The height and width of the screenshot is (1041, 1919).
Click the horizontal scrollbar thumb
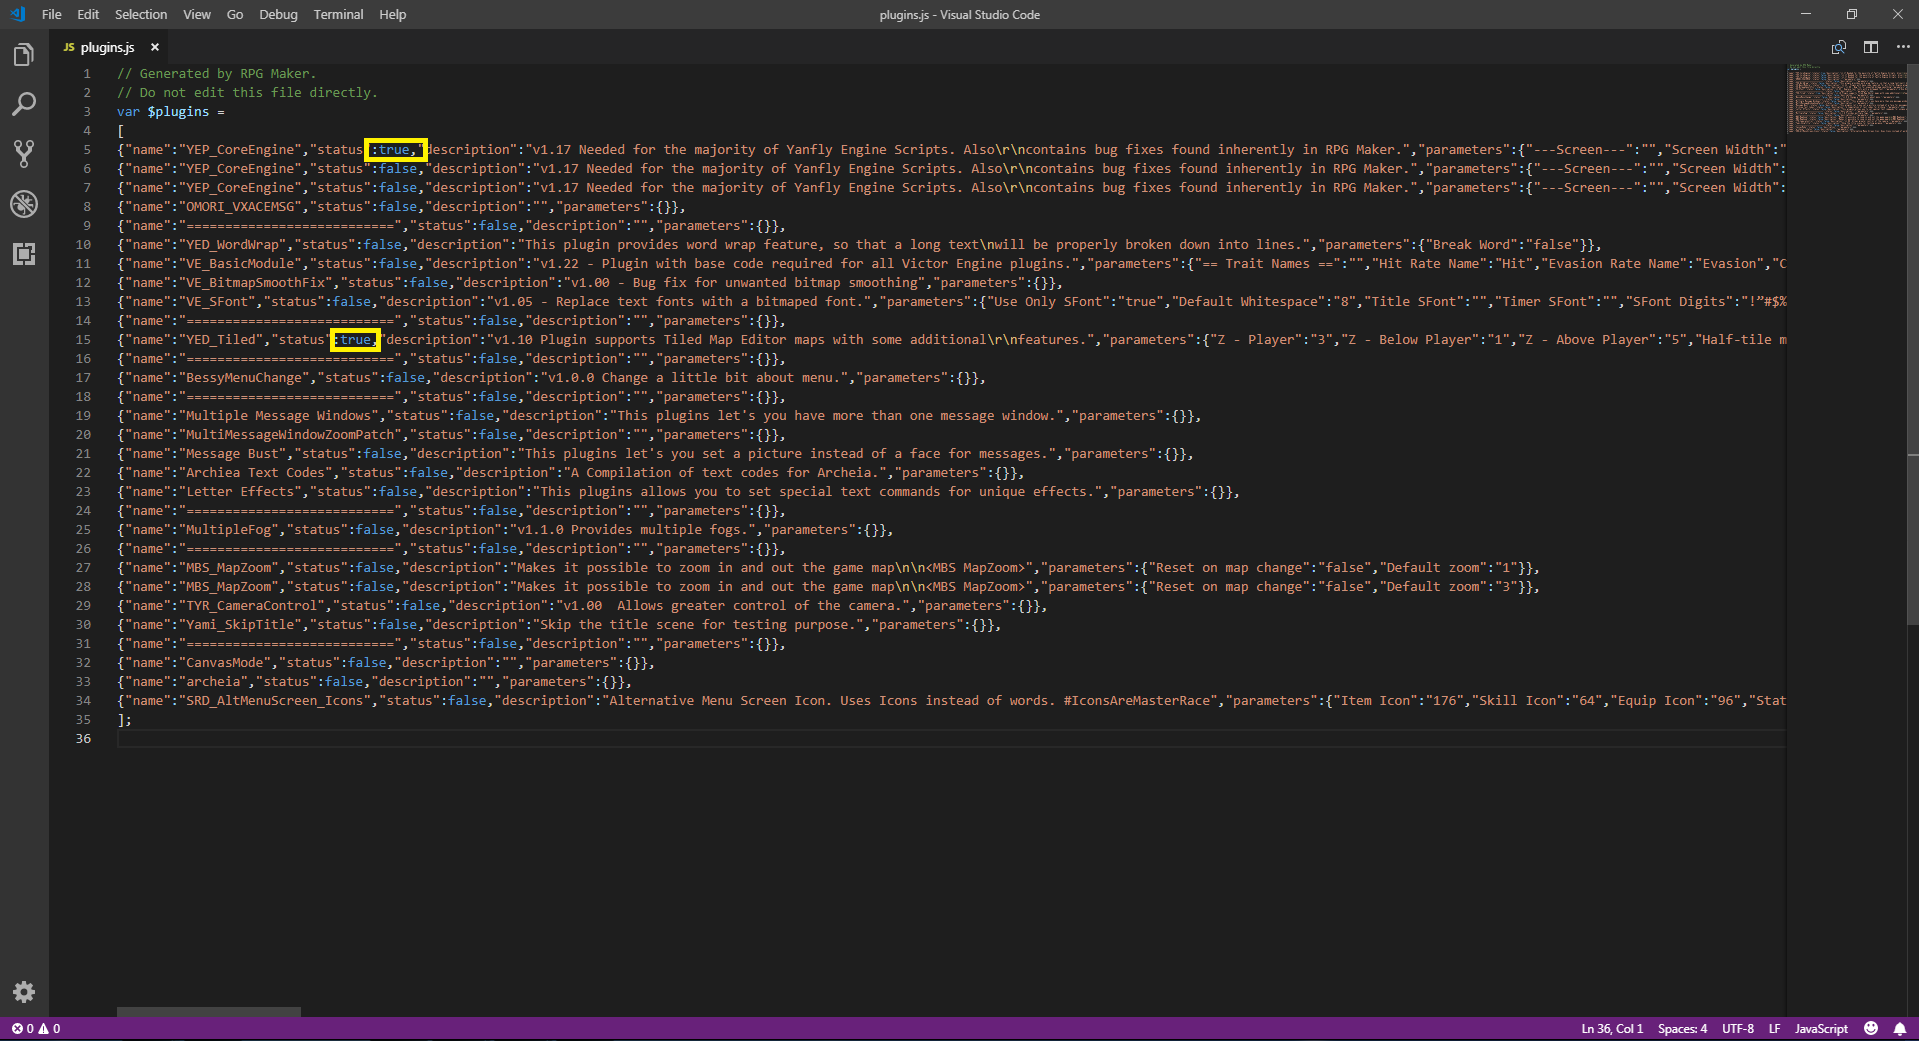209,1012
